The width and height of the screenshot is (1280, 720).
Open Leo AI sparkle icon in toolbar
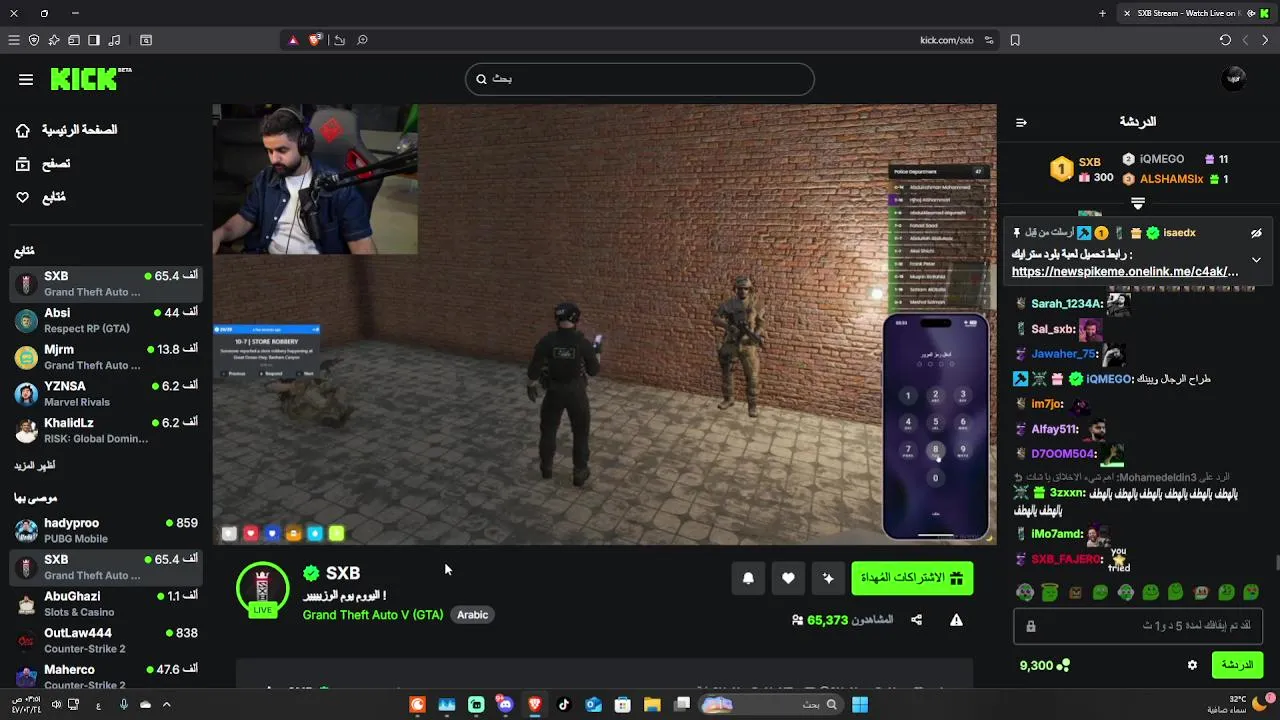(53, 40)
